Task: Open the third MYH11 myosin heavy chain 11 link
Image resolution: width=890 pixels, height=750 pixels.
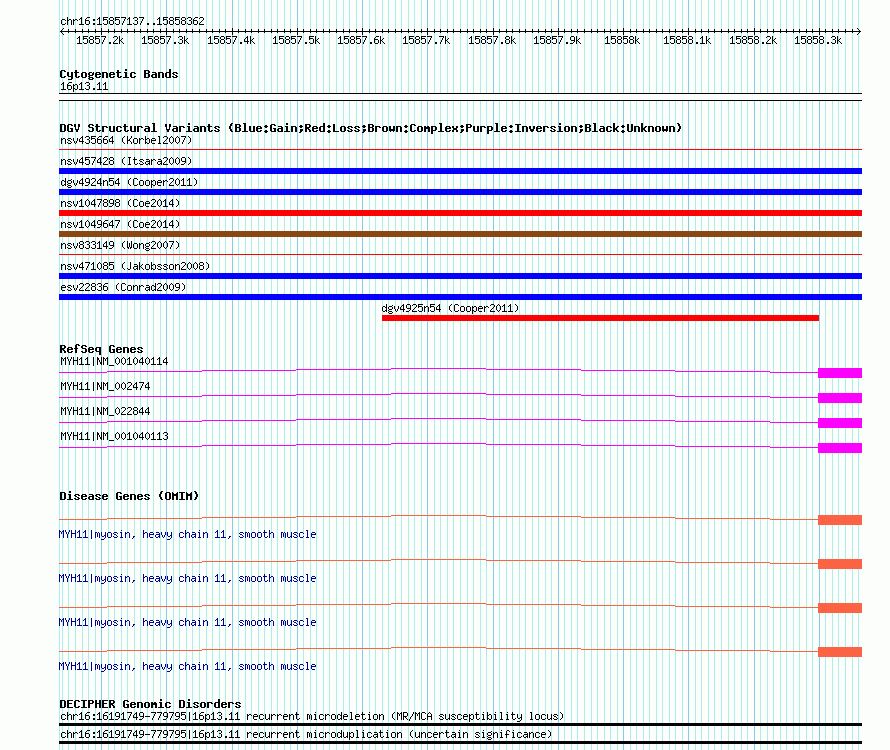Action: tap(187, 622)
